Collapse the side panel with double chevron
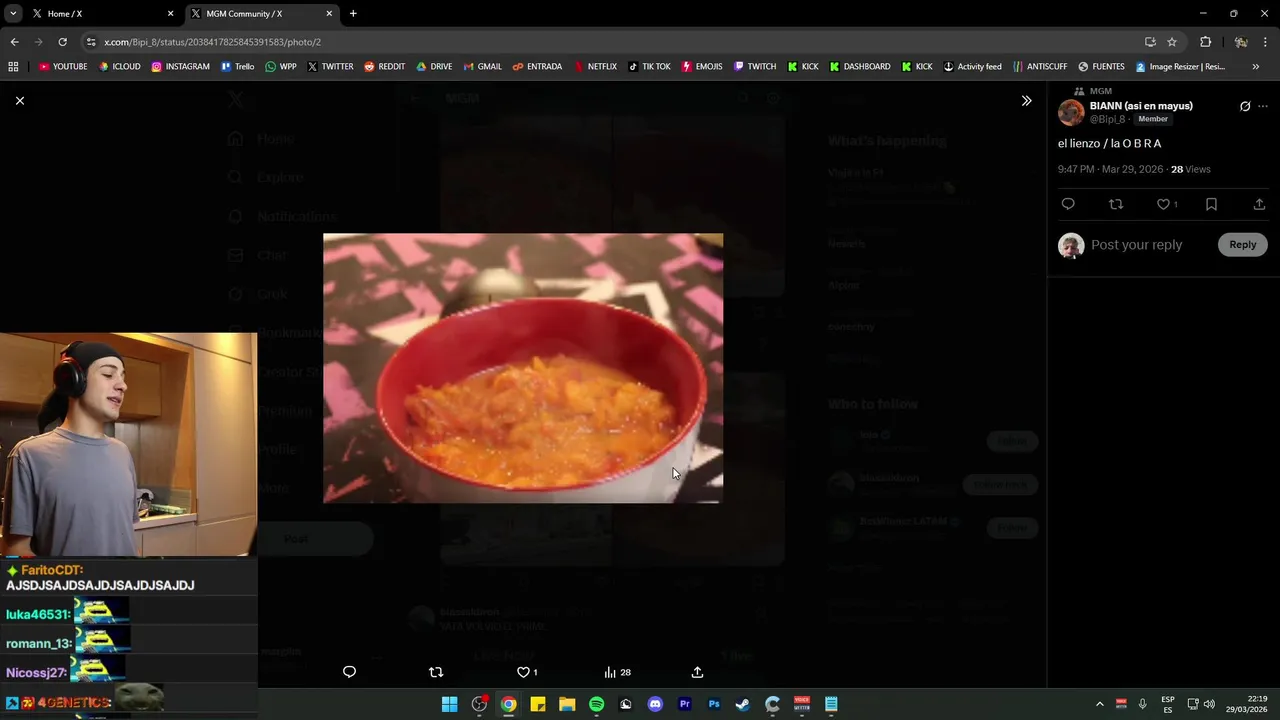Viewport: 1280px width, 720px height. click(x=1026, y=101)
